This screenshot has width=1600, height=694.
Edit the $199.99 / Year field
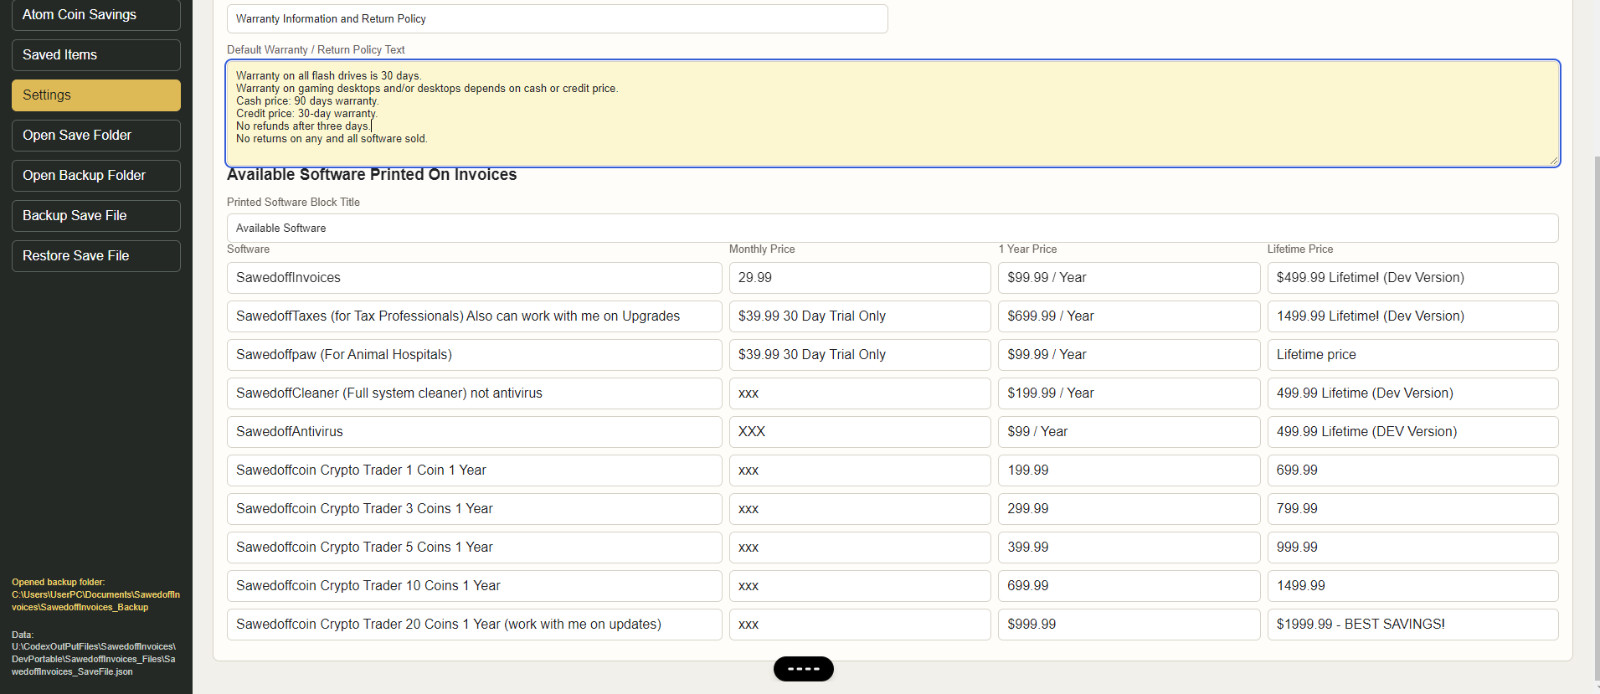(1129, 393)
